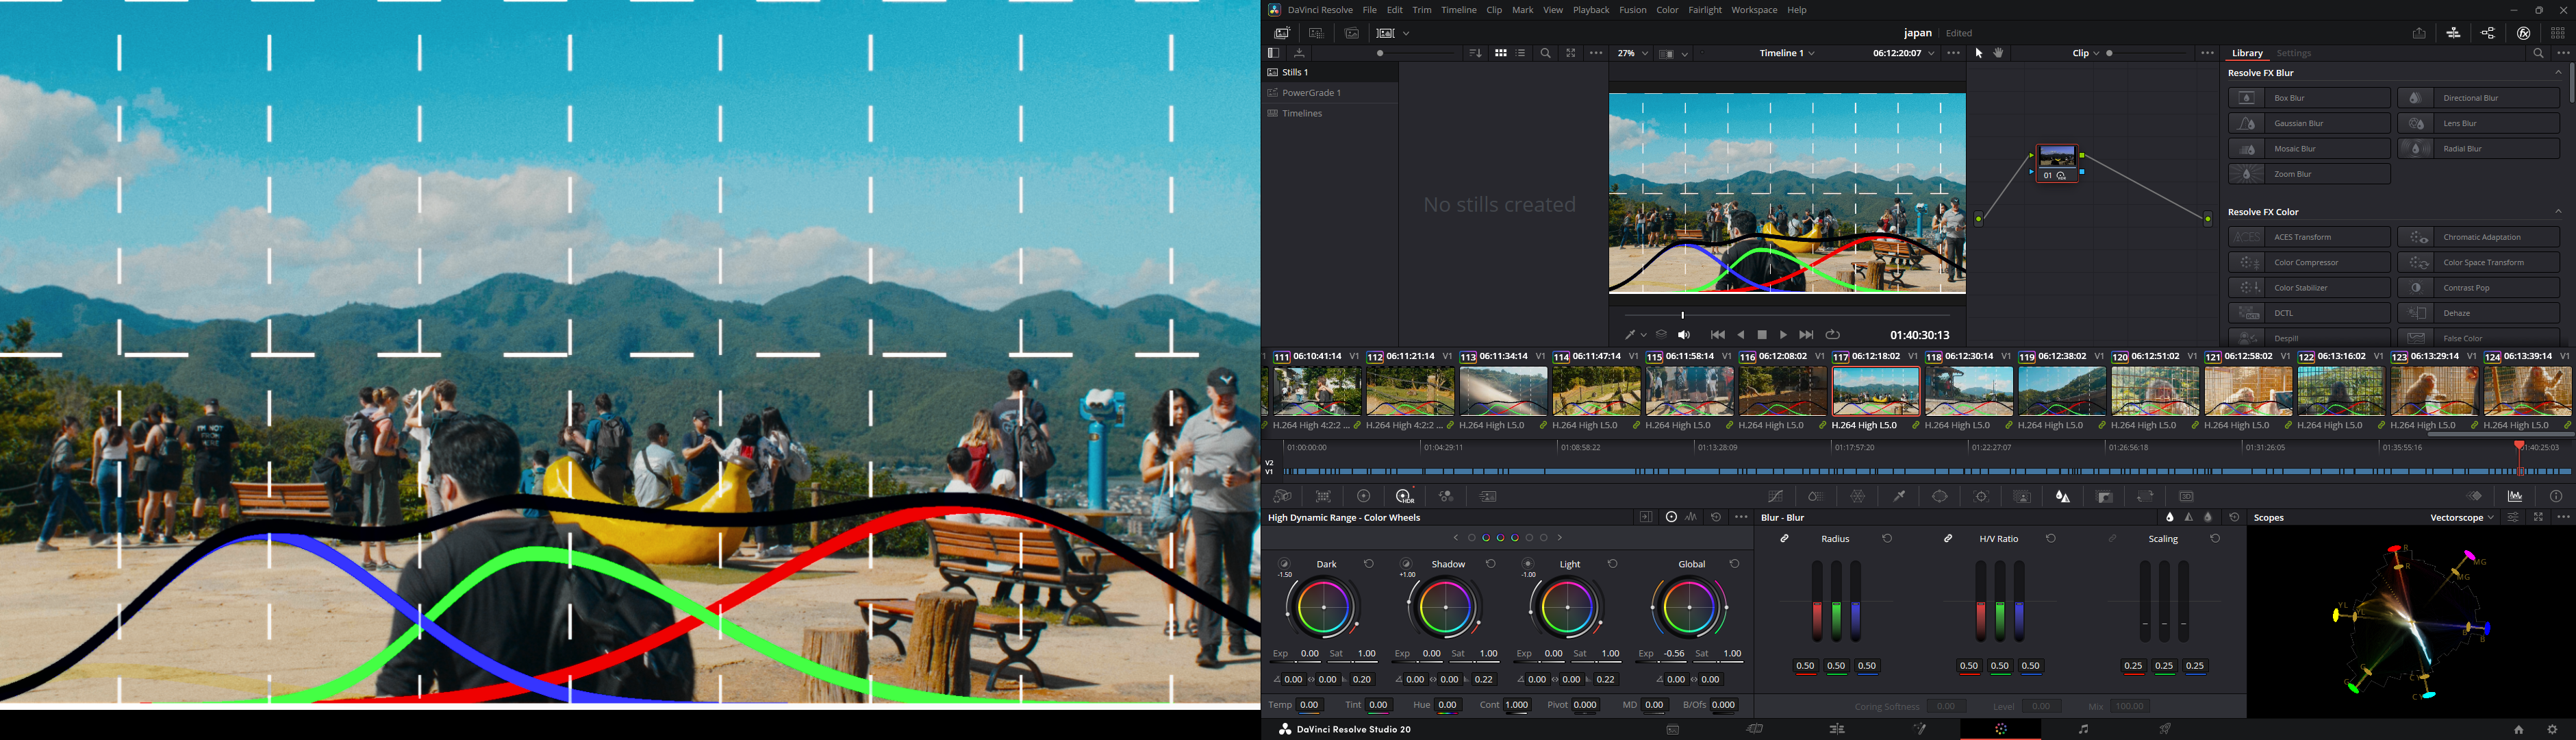This screenshot has height=740, width=2576.
Task: Open the Curves palette
Action: point(1775,497)
